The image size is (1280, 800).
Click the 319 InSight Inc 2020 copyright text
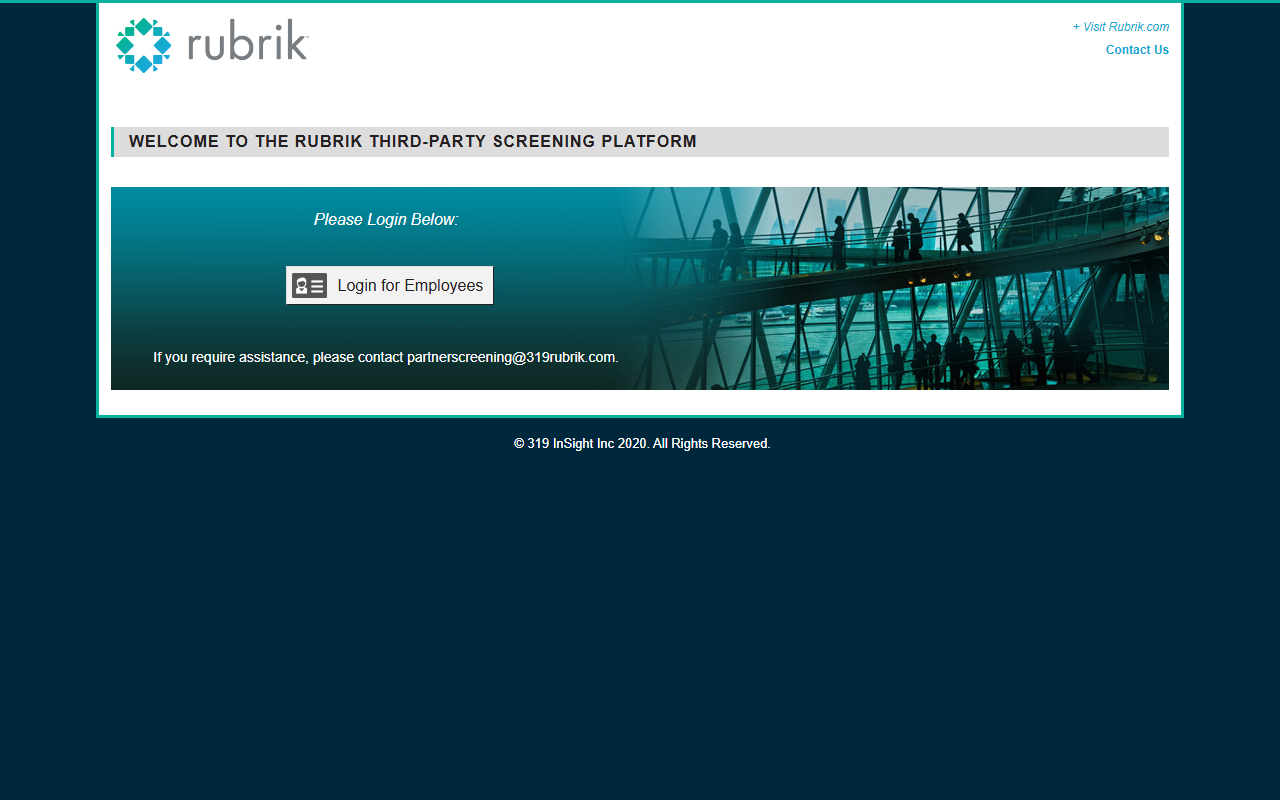click(x=642, y=443)
